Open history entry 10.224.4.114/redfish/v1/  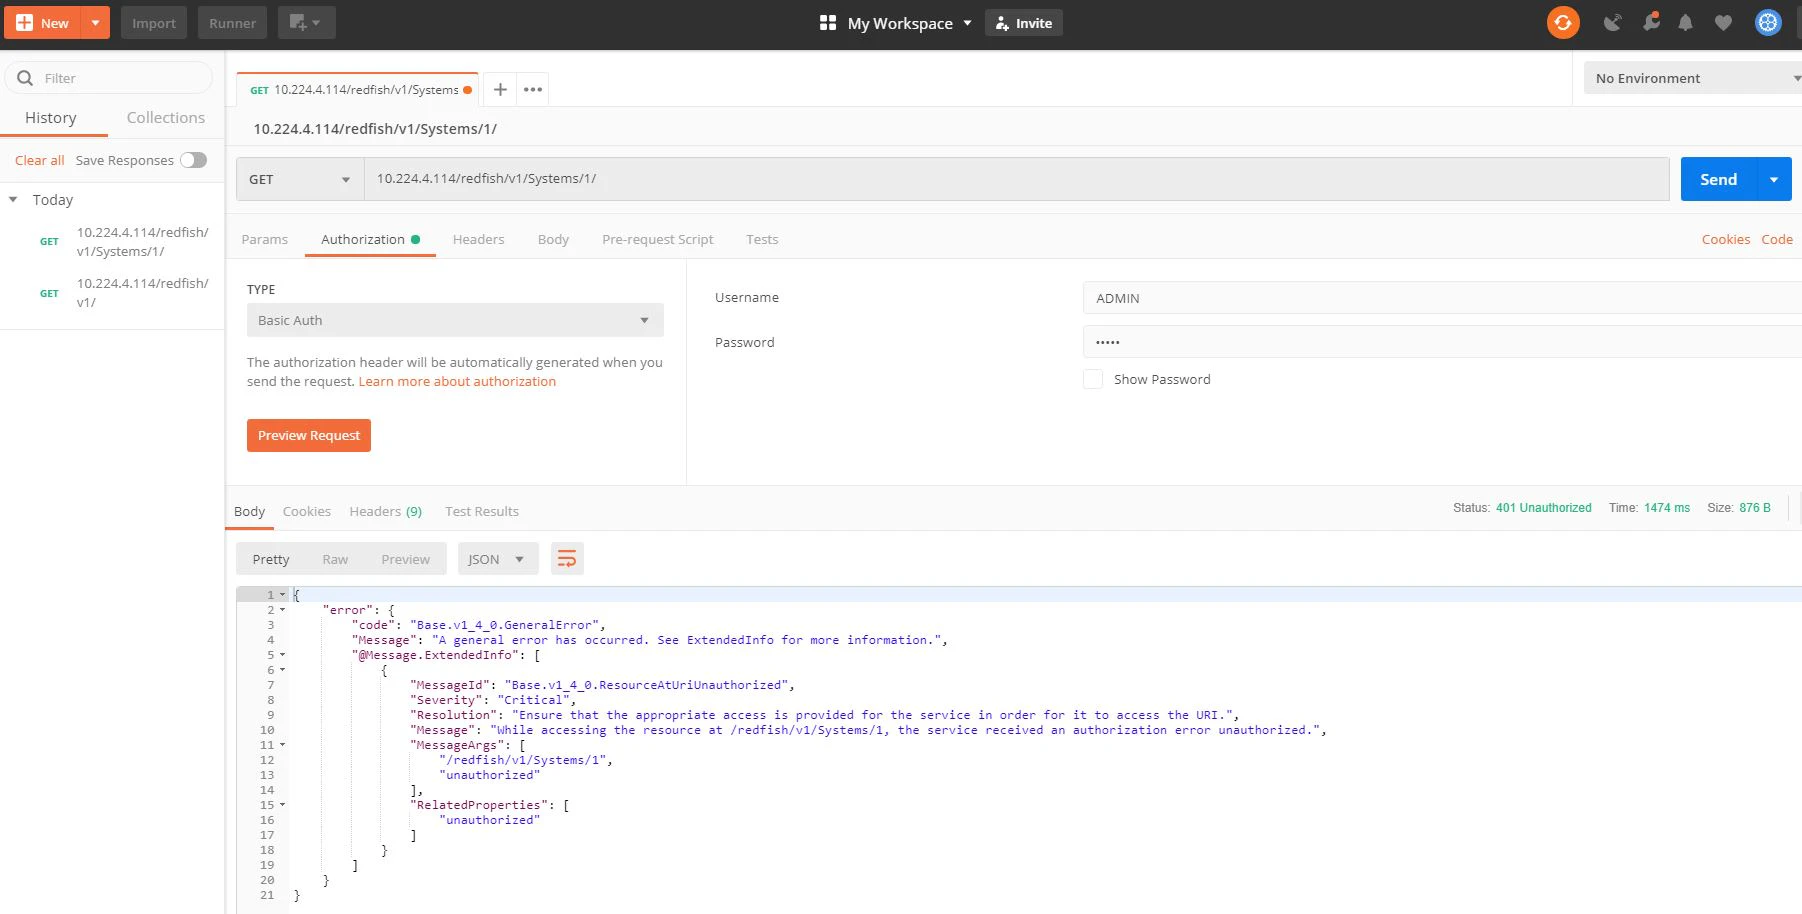point(142,293)
